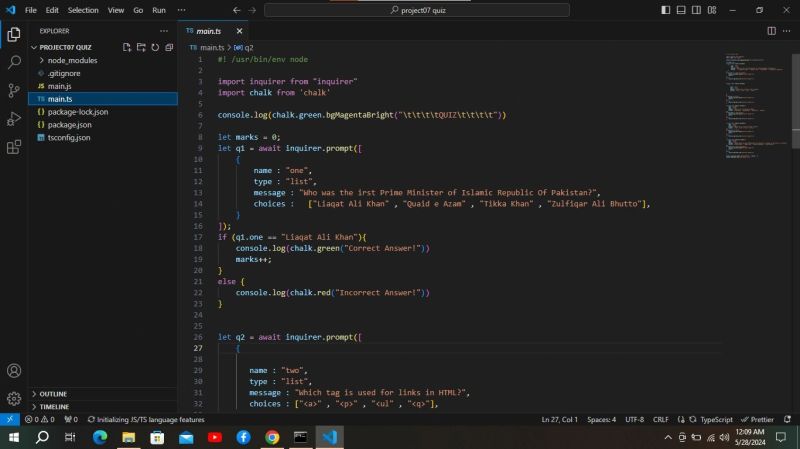Viewport: 800px width, 449px height.
Task: Change the CRLF end of line sequence
Action: 660,419
